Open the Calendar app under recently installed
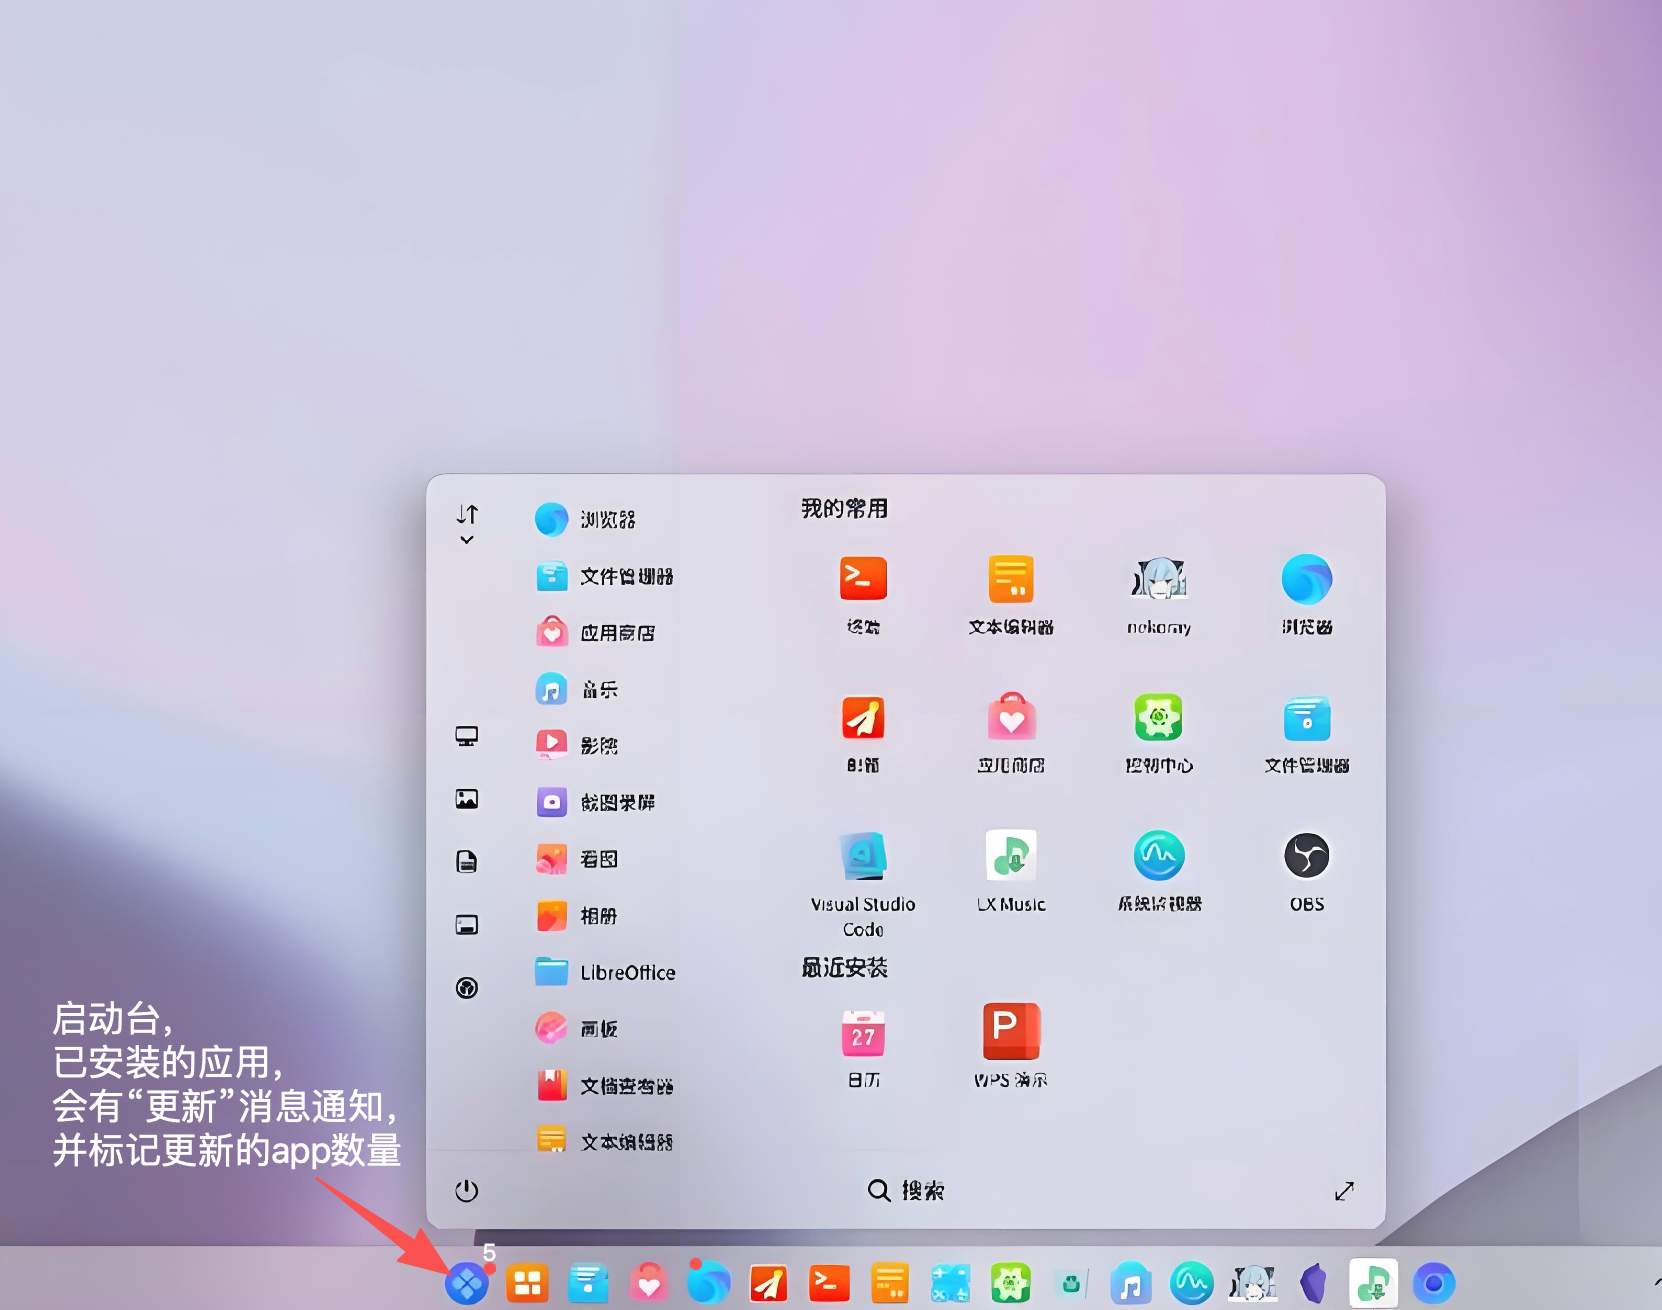1662x1310 pixels. 863,1034
